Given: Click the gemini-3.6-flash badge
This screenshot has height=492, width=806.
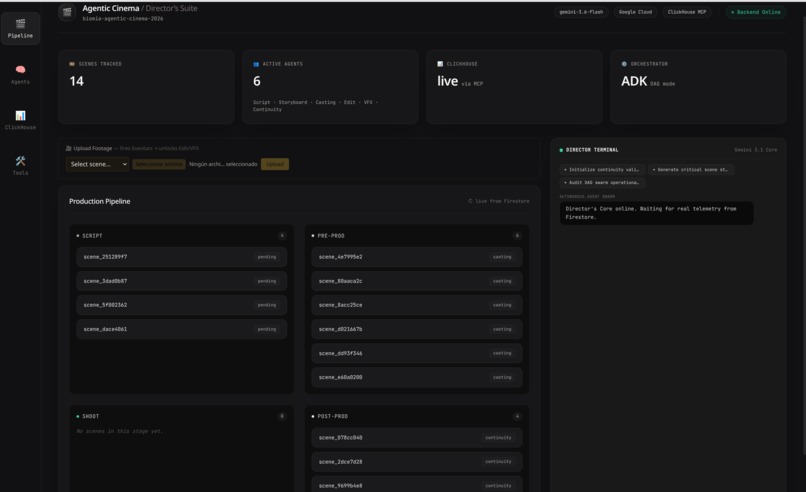Looking at the screenshot, I should click(581, 12).
